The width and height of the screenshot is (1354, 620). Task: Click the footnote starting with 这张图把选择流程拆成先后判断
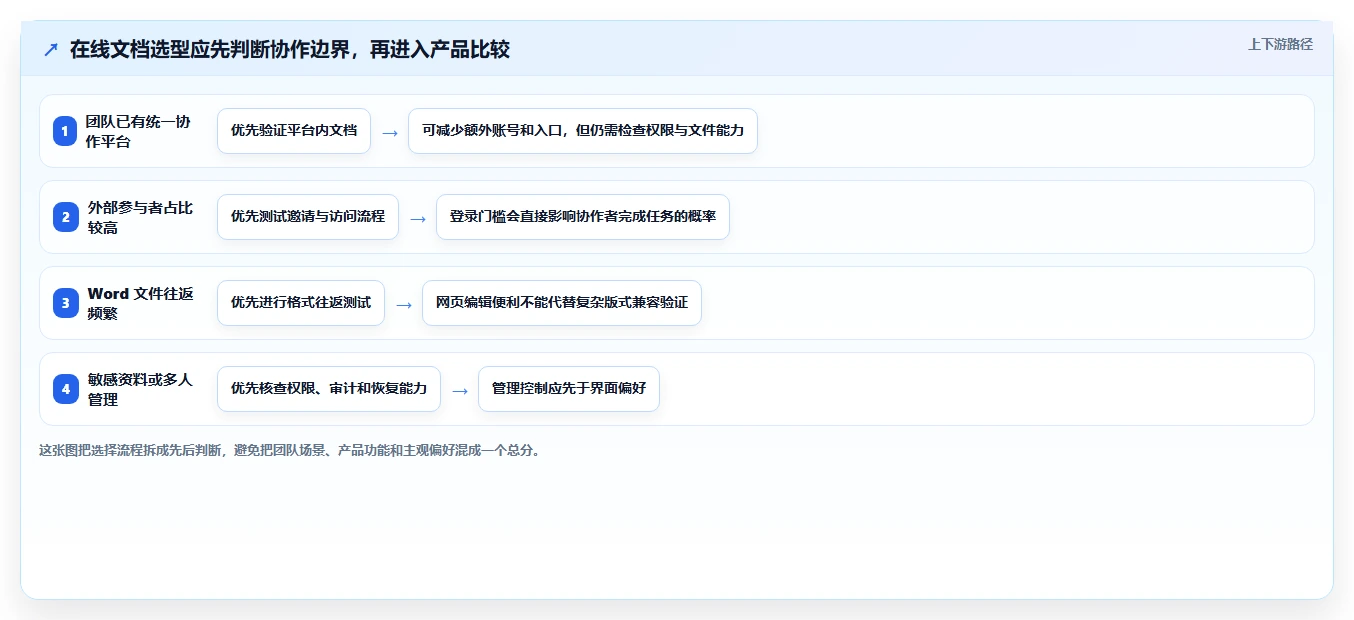click(x=292, y=451)
